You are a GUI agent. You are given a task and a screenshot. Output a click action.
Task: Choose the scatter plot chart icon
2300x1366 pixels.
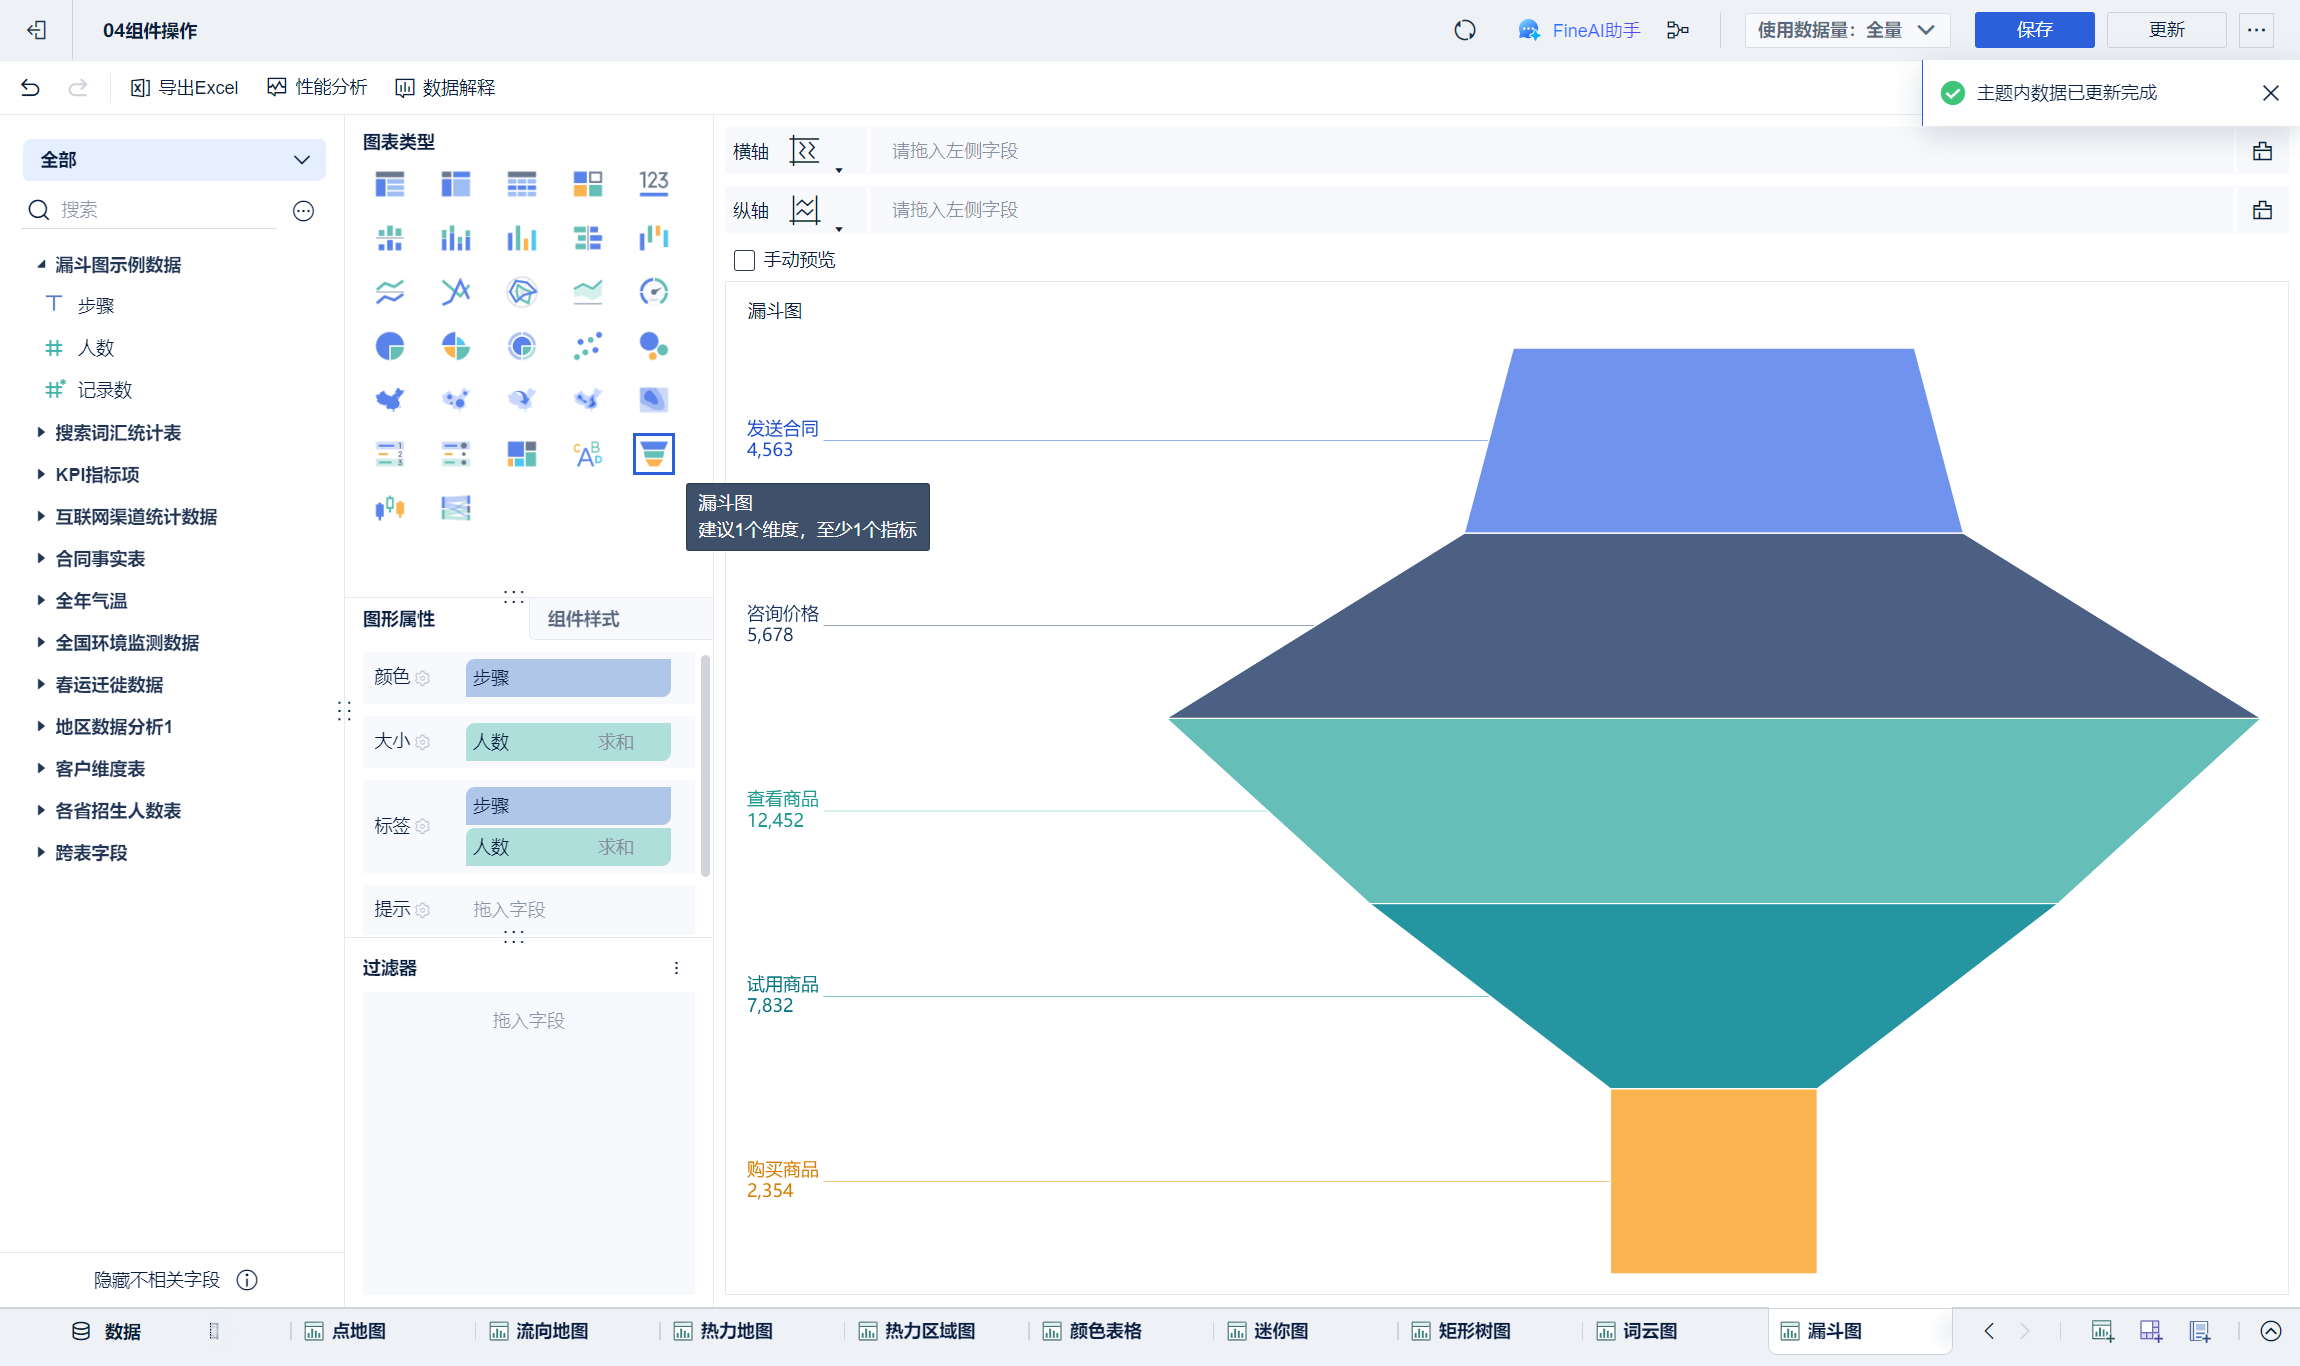[x=587, y=346]
